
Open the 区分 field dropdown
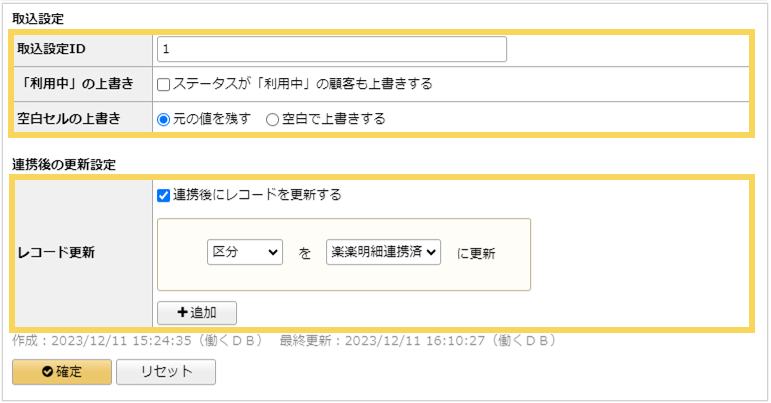pyautogui.click(x=245, y=253)
